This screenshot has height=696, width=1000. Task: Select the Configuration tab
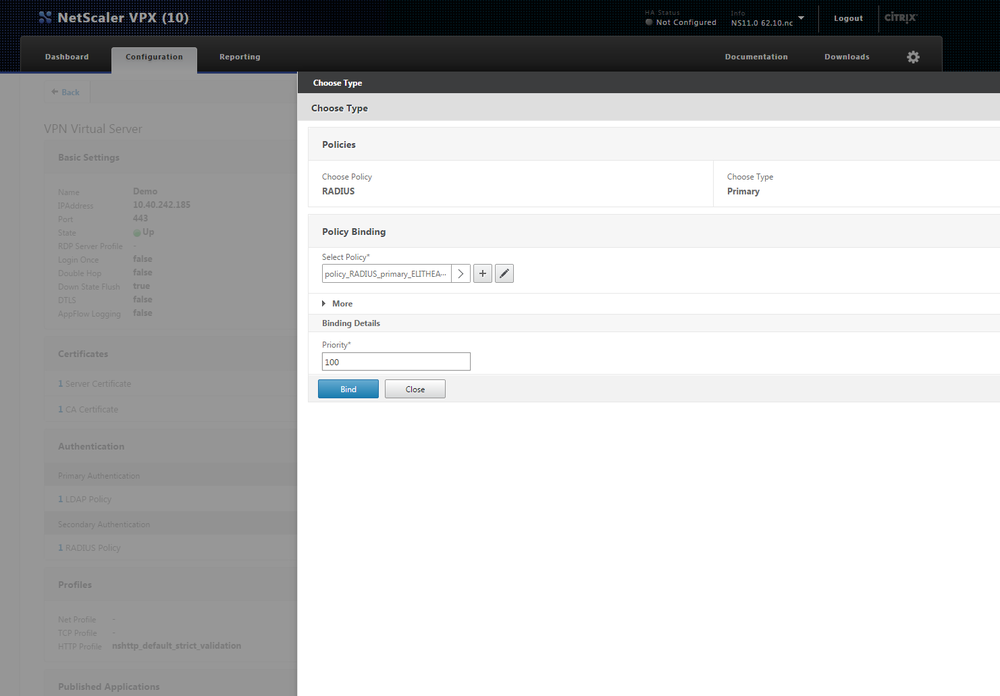[x=154, y=57]
